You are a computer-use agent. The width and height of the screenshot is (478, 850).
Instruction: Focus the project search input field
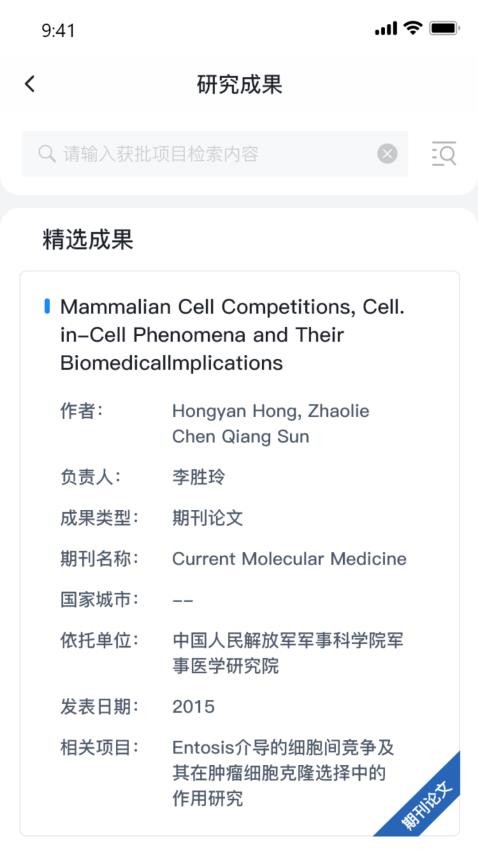click(215, 154)
